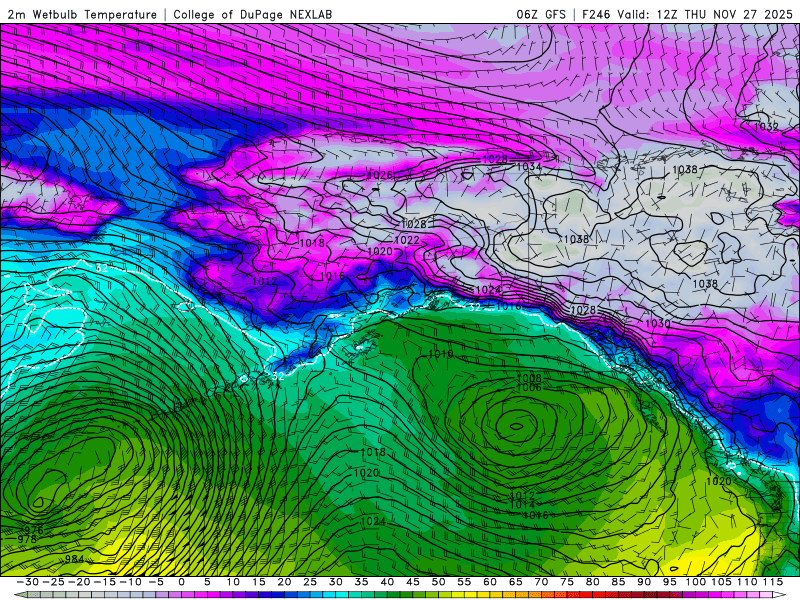Click the "2m Wetbulb Temperature" title
The height and width of the screenshot is (600, 800).
(x=83, y=15)
